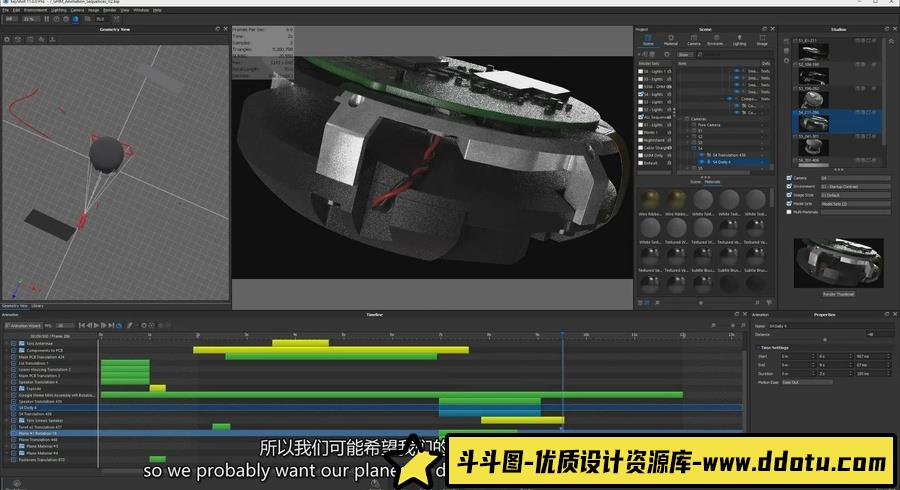
Task: Click the Animation Wizard button
Action: pyautogui.click(x=24, y=325)
